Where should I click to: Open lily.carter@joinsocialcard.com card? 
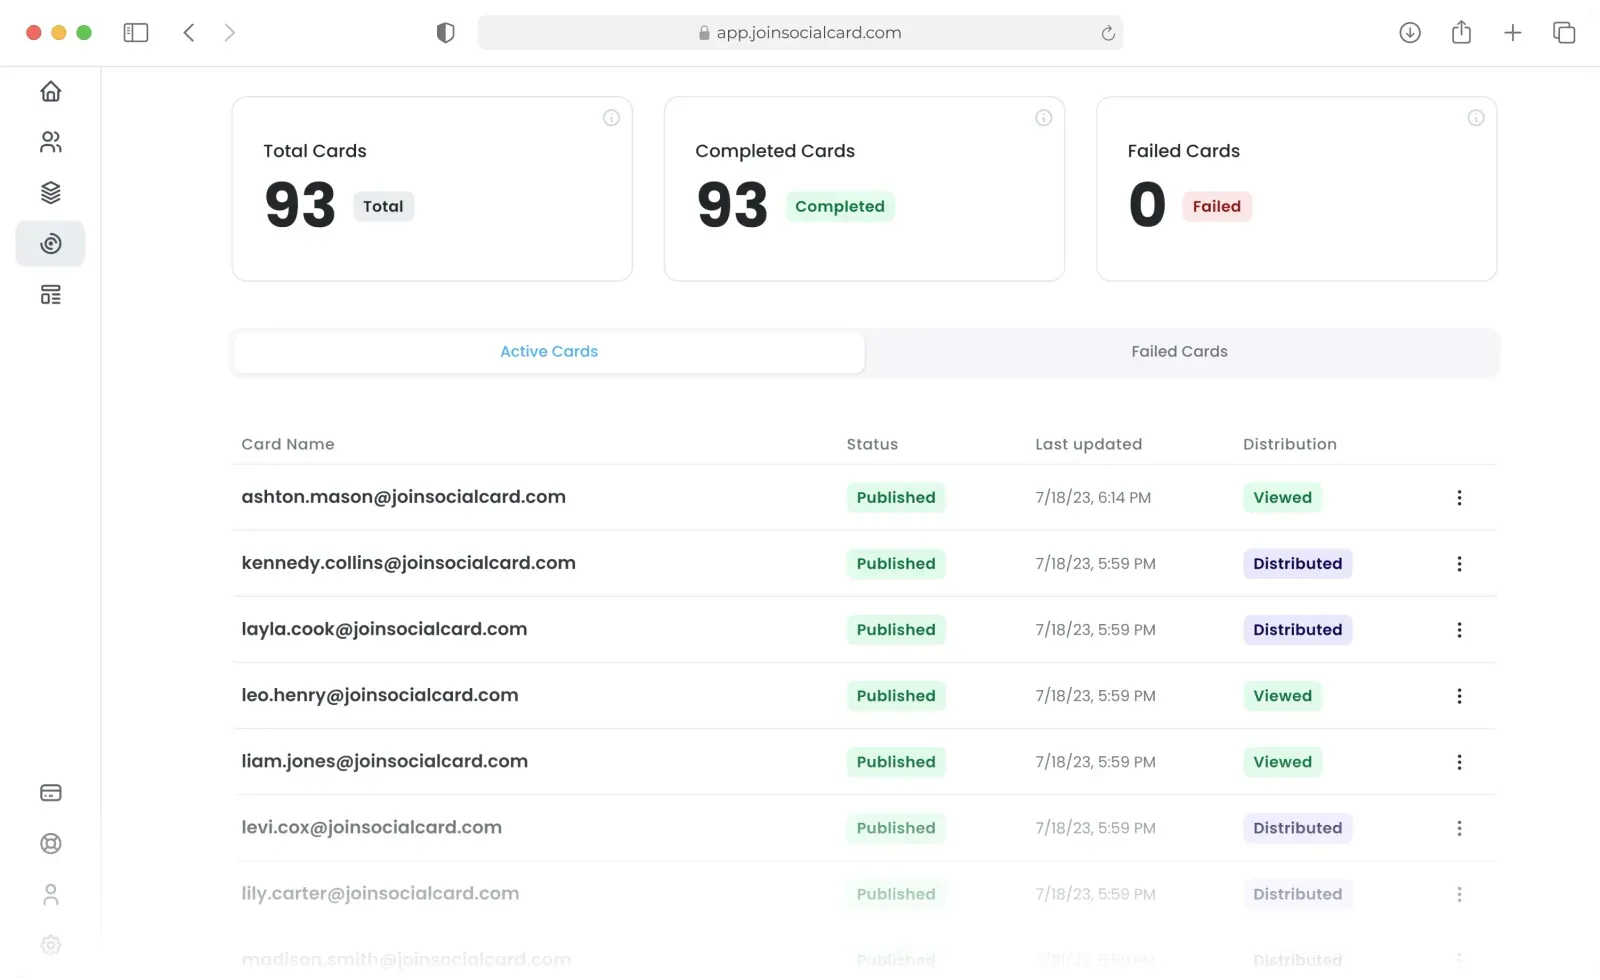tap(380, 893)
